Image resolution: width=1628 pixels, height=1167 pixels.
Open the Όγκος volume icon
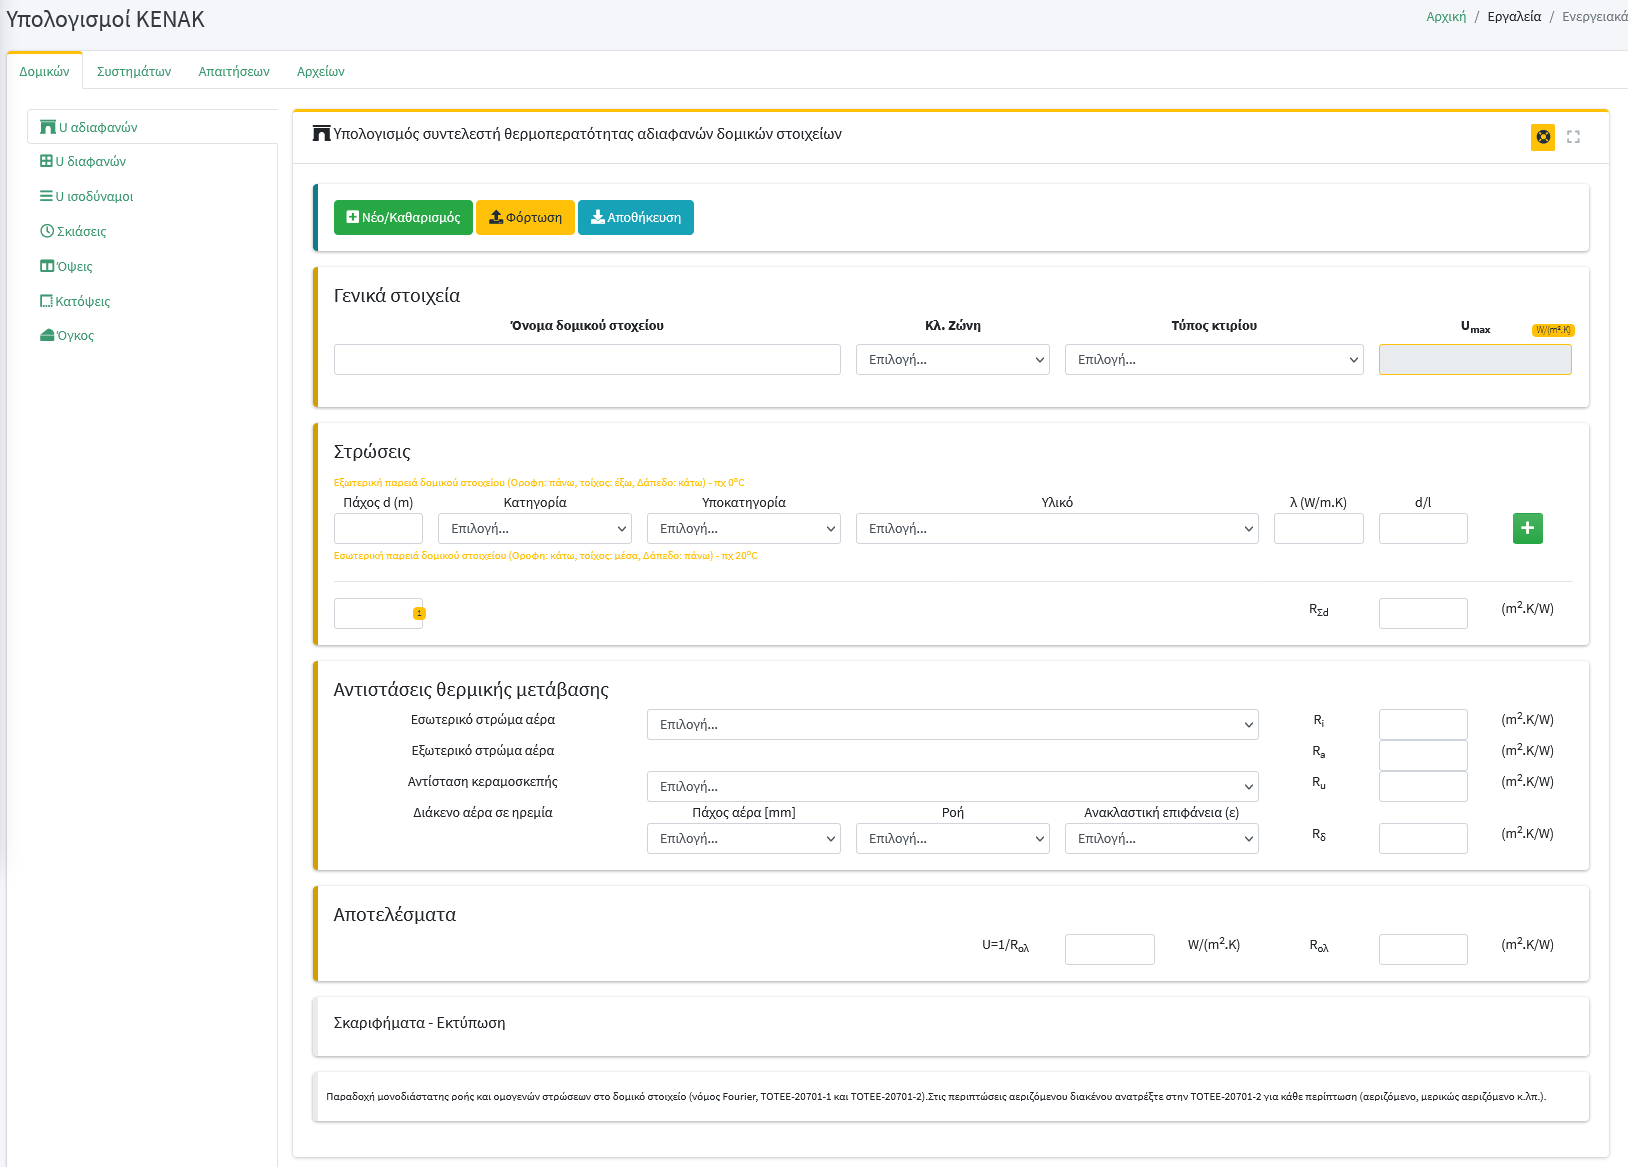(x=47, y=335)
